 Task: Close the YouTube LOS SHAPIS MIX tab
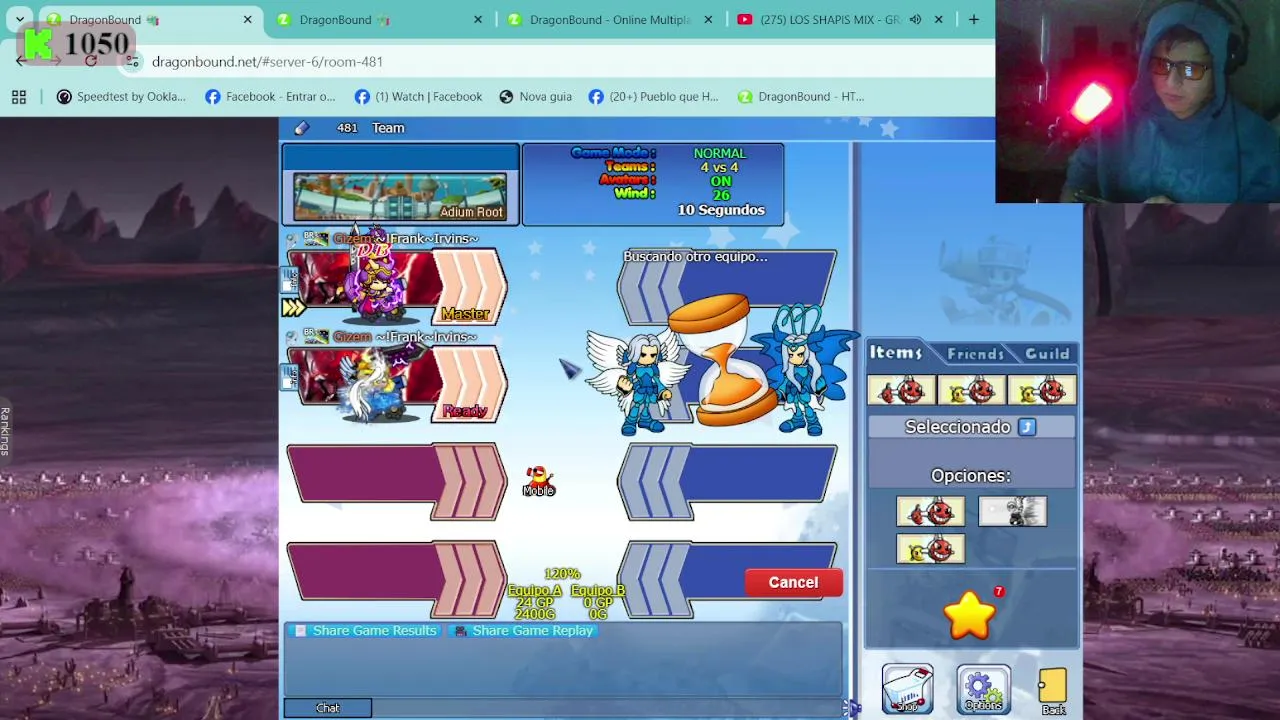pyautogui.click(x=938, y=19)
